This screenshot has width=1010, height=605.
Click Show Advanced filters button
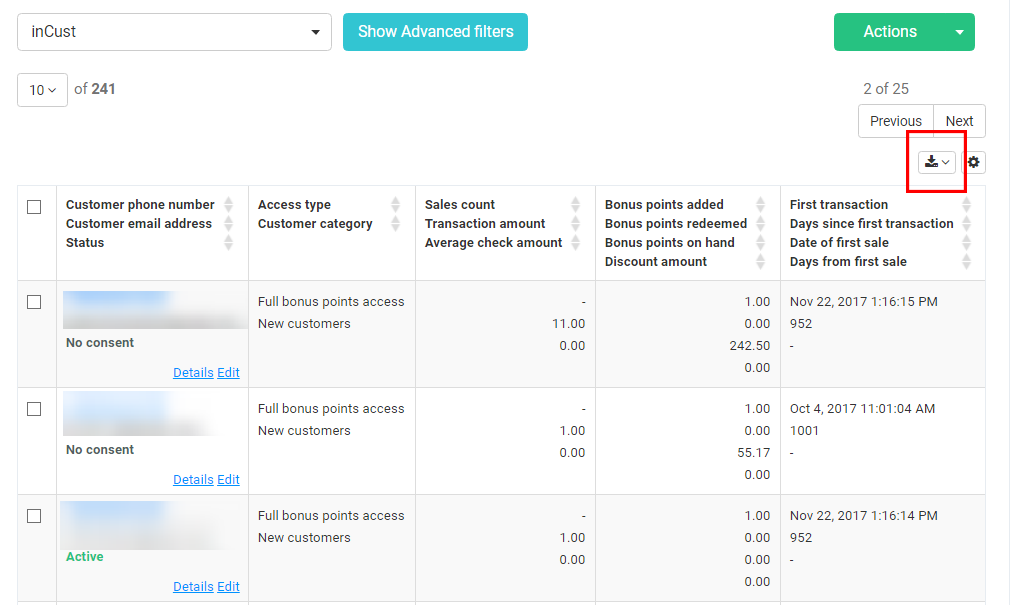point(435,32)
